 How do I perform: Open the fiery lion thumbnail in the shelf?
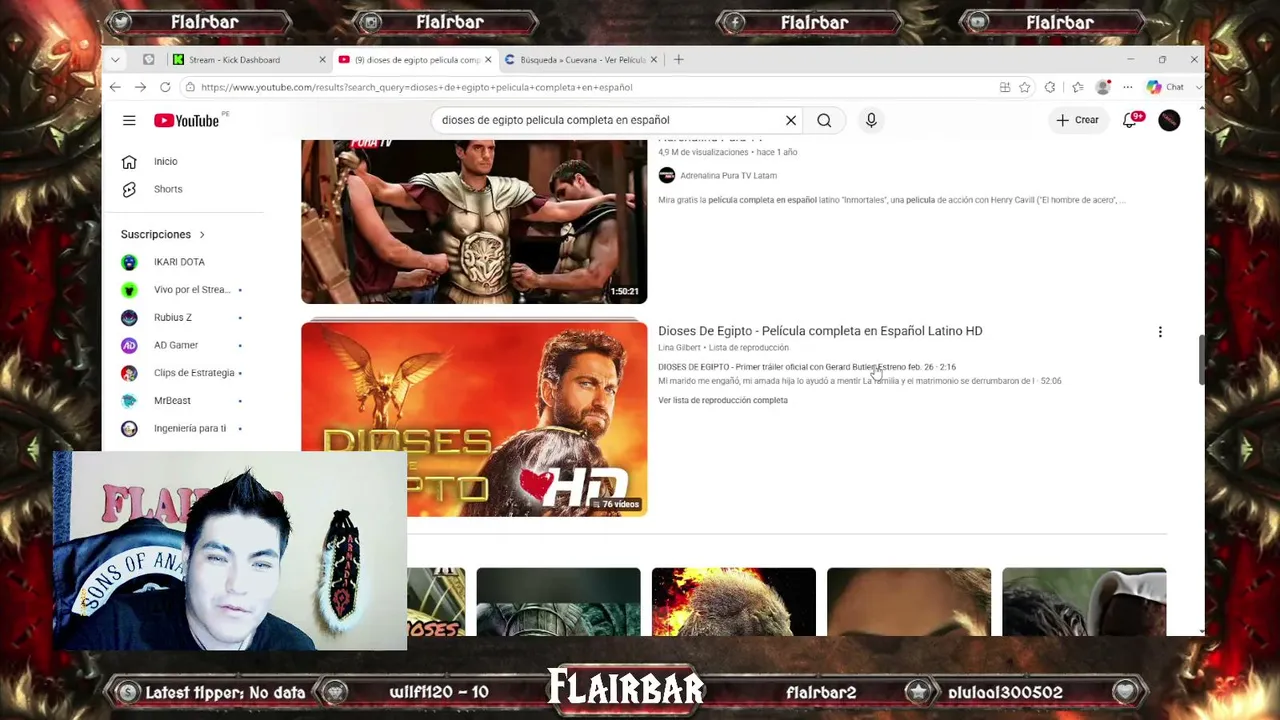click(x=733, y=602)
